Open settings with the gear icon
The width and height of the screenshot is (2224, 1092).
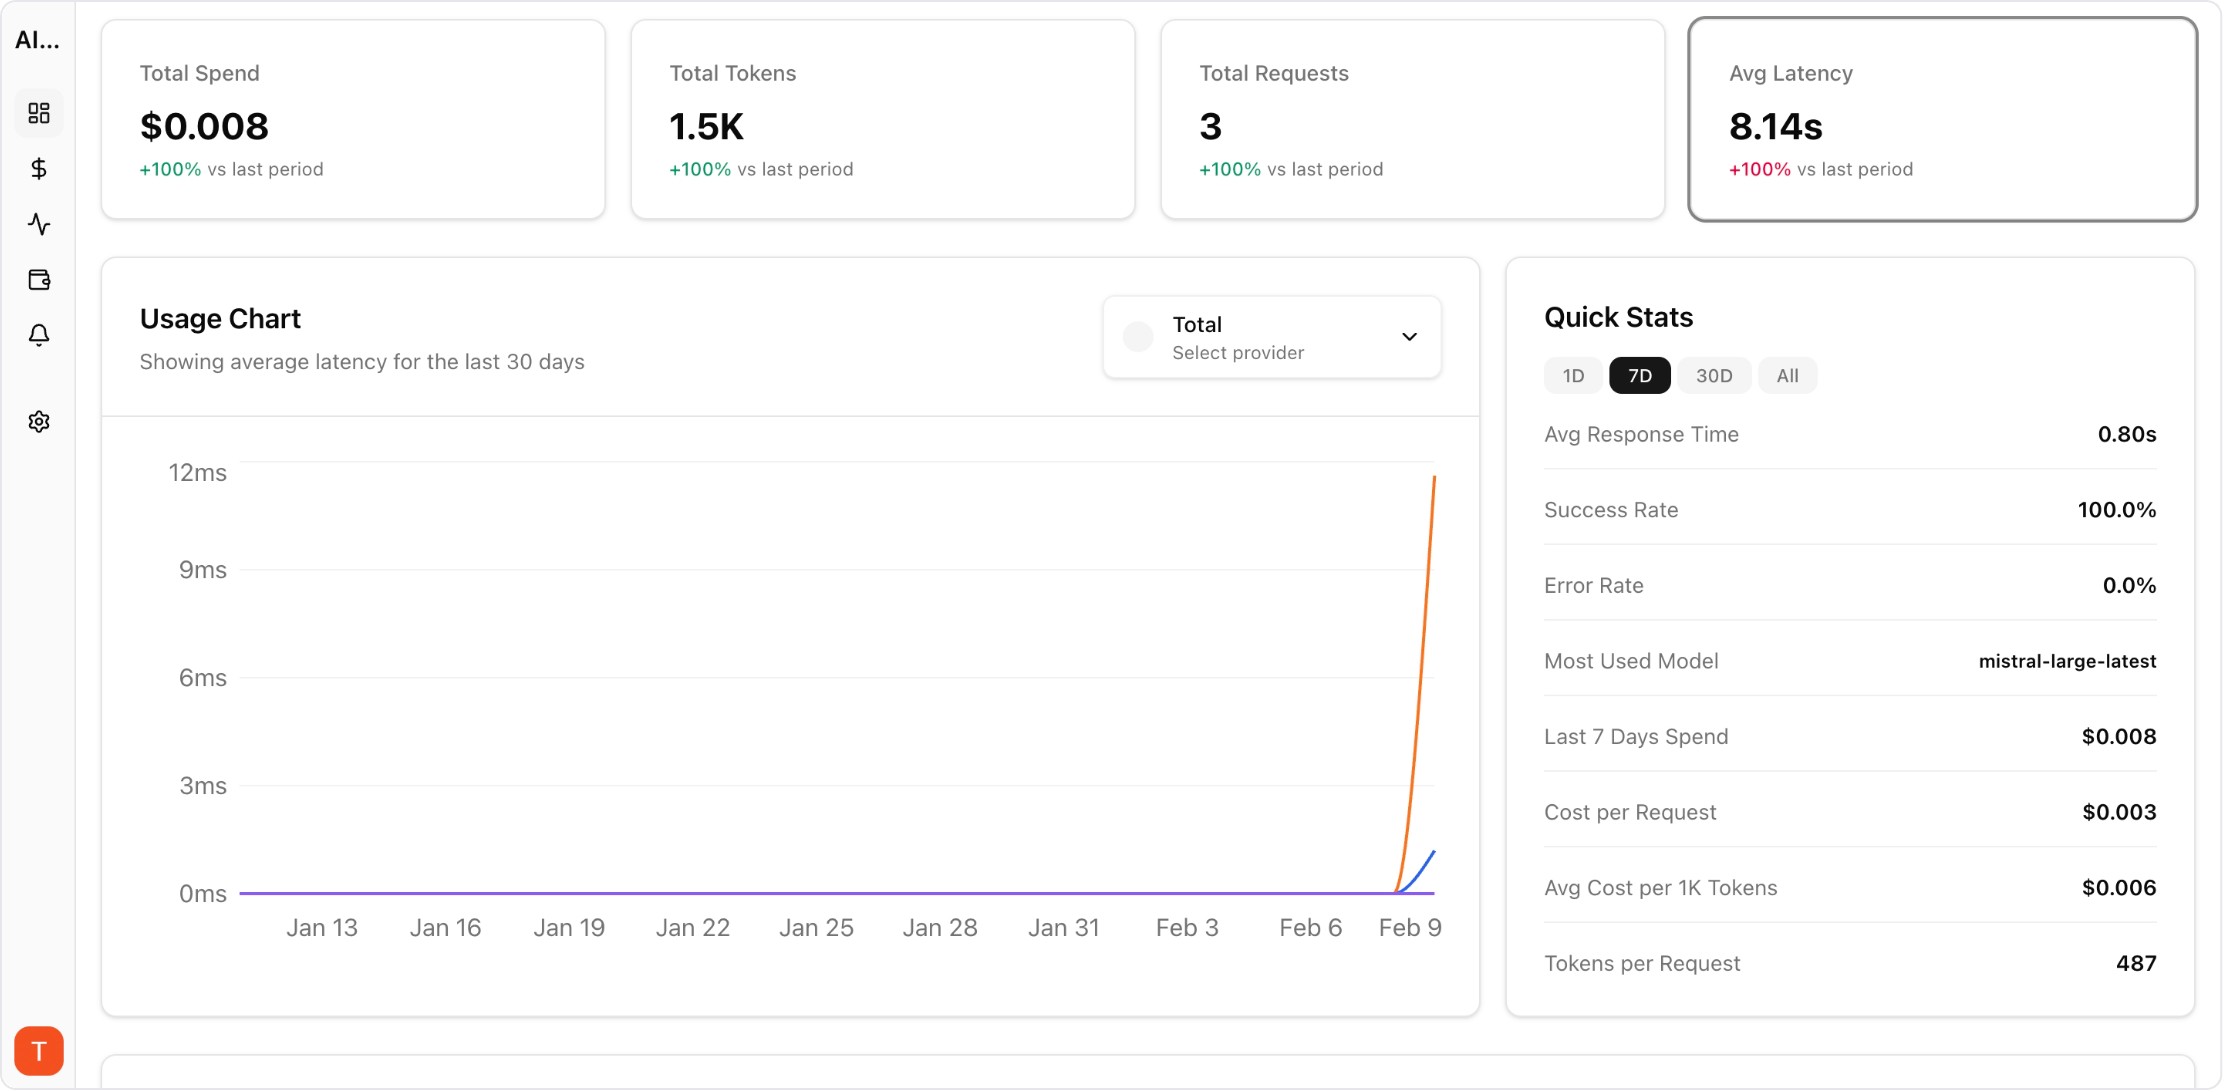[x=39, y=421]
